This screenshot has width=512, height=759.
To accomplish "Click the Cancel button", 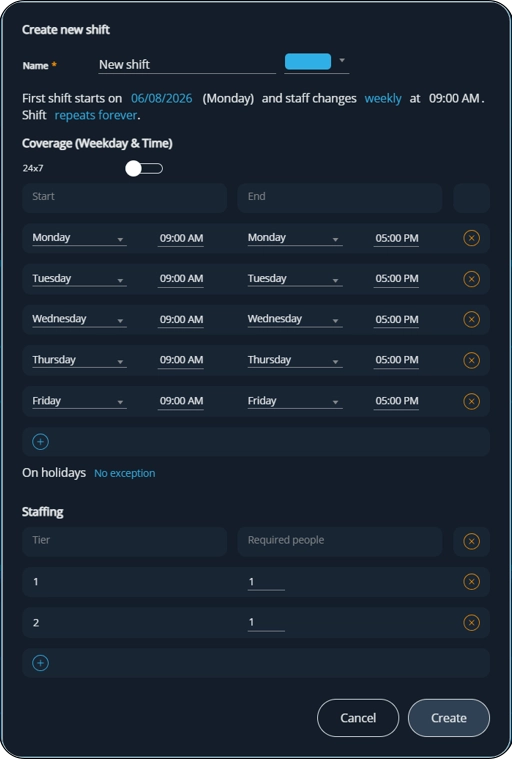I will click(358, 718).
